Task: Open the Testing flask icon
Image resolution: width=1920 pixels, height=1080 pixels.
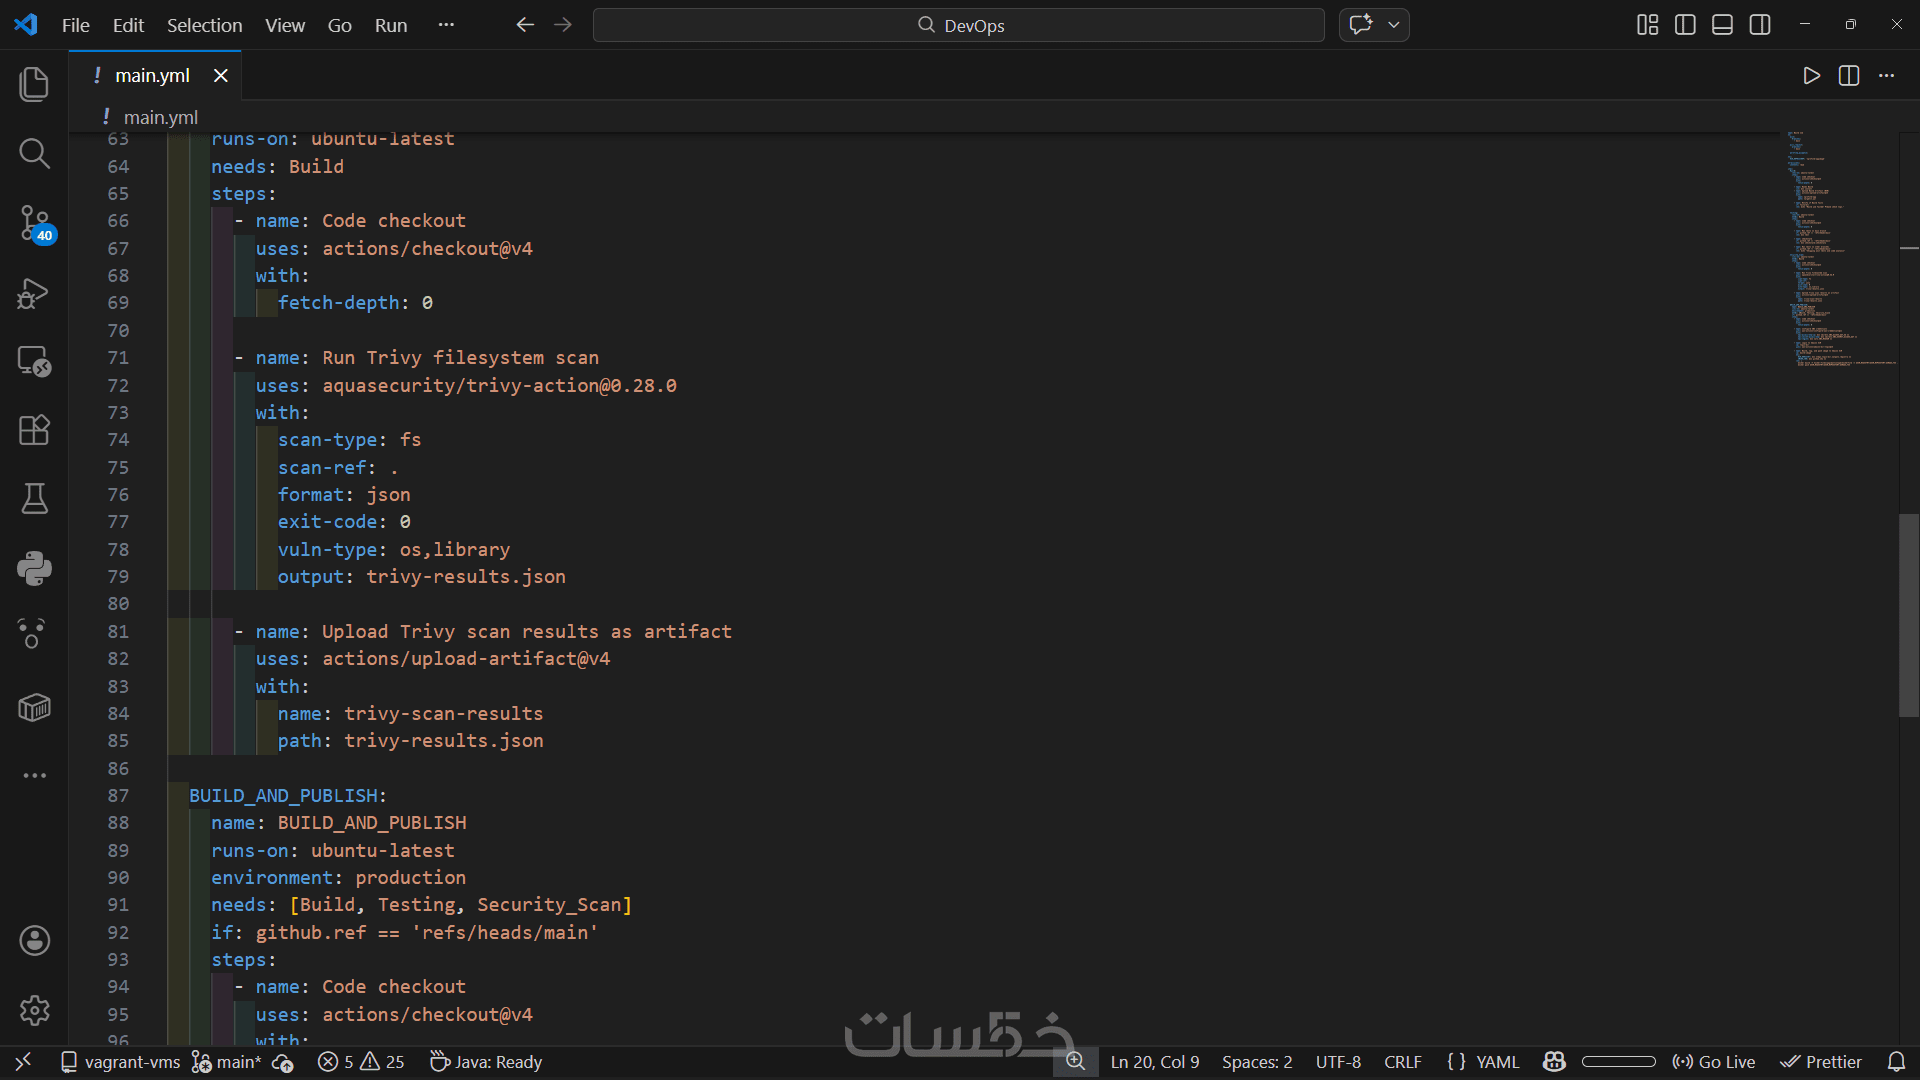Action: pos(34,498)
